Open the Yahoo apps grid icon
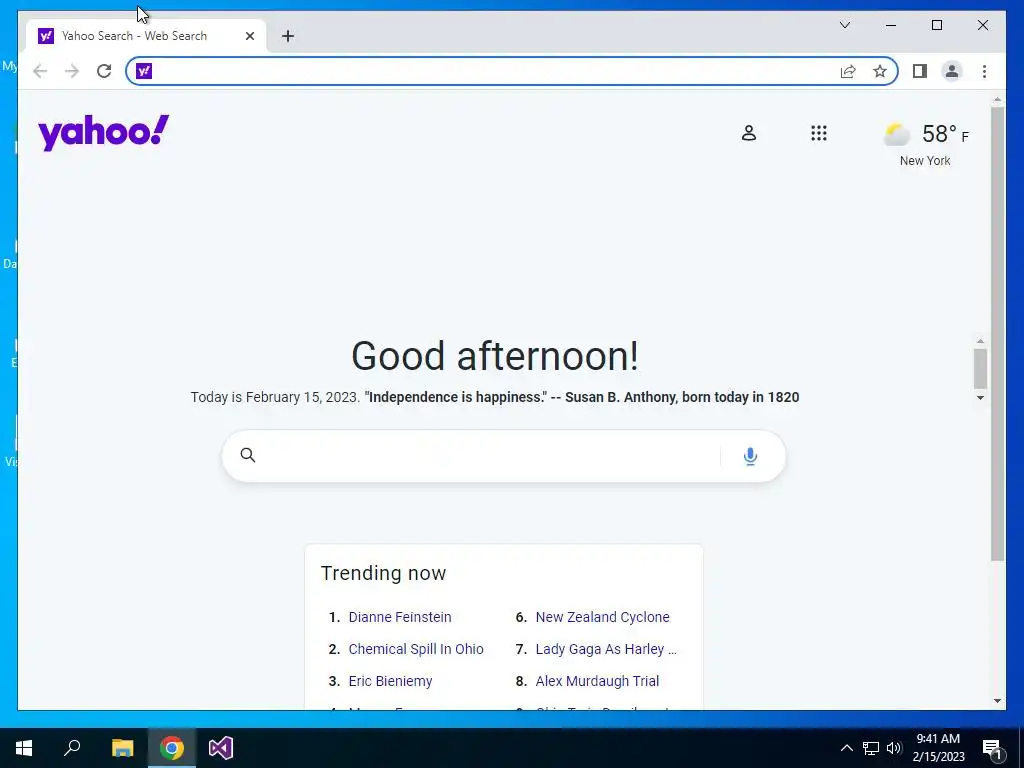 coord(818,133)
